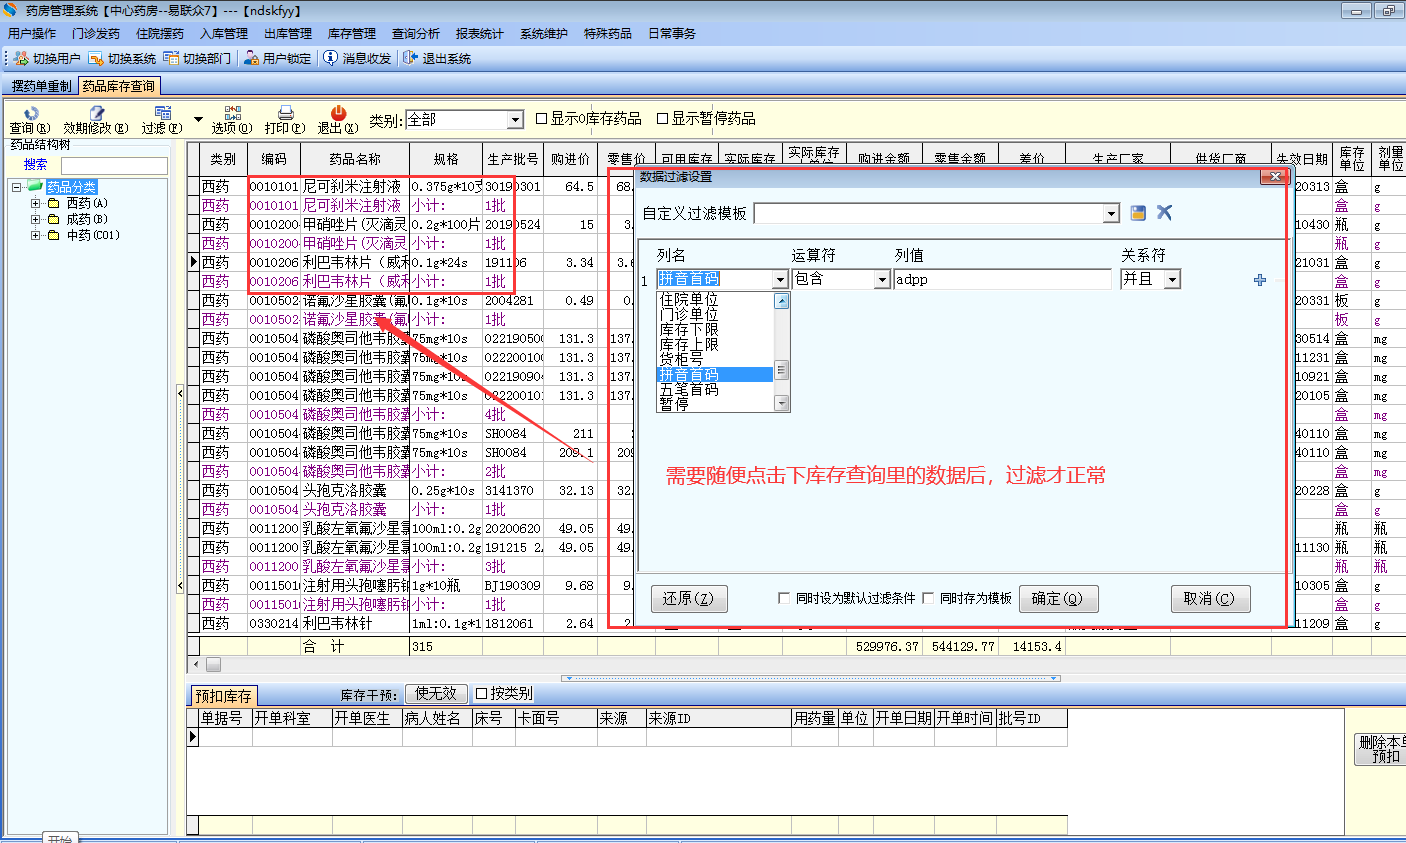Add a filter condition row (plus icon)
Screen dimensions: 1406x843
click(1260, 280)
